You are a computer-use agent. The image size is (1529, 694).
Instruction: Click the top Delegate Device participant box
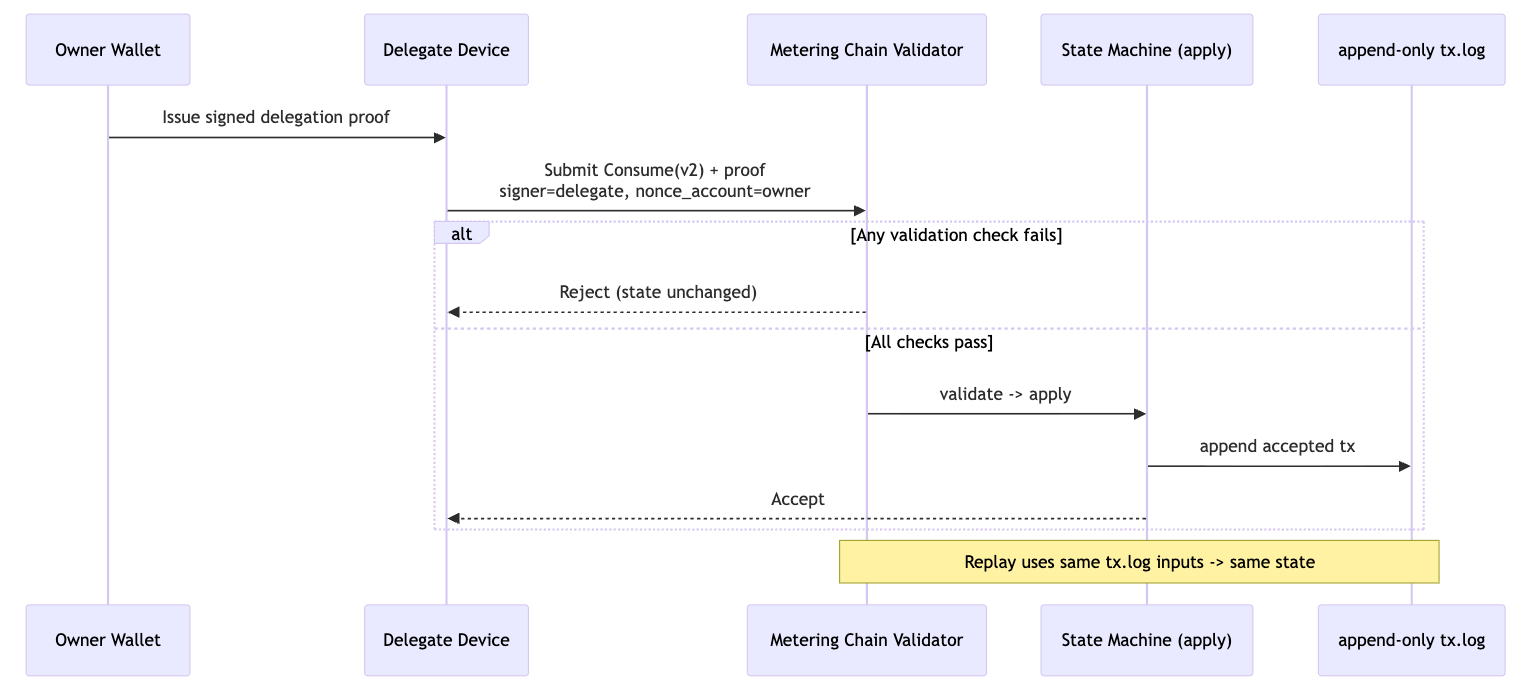coord(446,50)
